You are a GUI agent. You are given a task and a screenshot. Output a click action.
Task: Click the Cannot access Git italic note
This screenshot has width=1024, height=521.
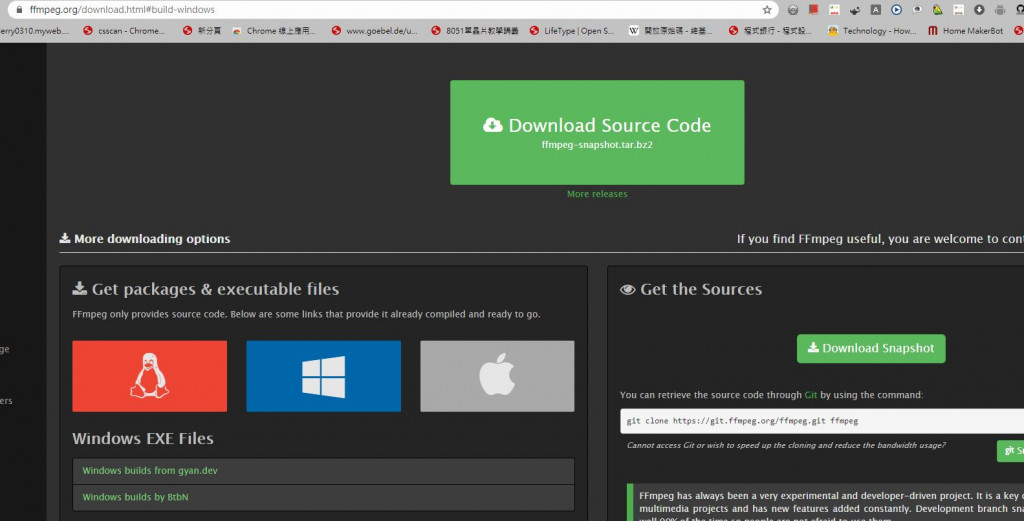786,445
